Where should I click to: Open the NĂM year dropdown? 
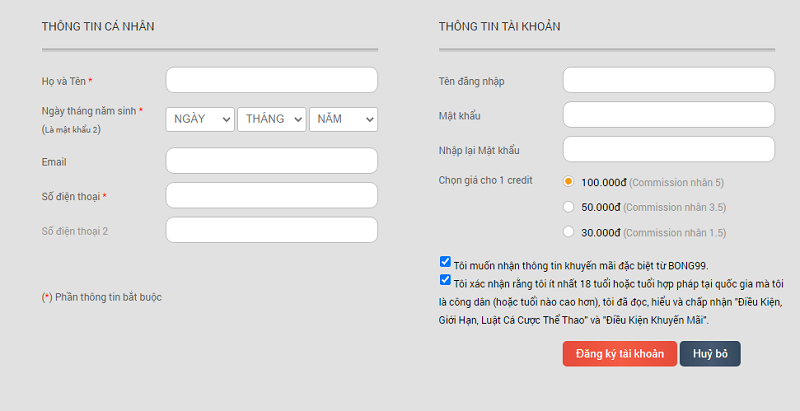point(343,119)
